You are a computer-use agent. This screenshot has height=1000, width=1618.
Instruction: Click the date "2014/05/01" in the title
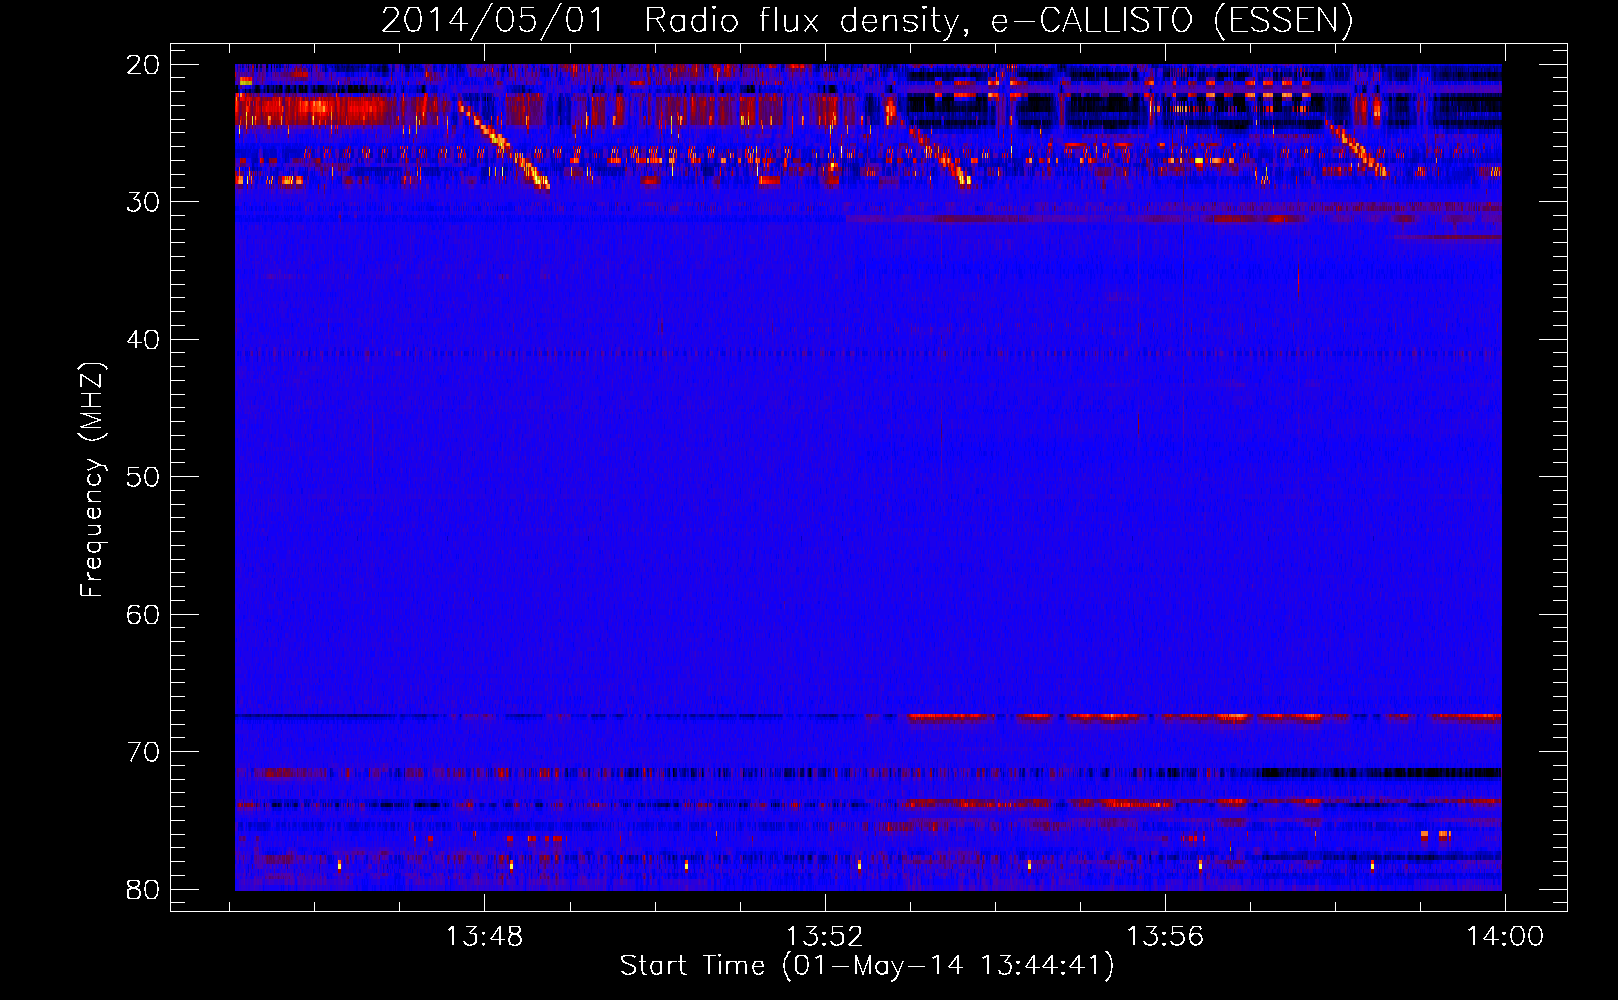[x=493, y=20]
